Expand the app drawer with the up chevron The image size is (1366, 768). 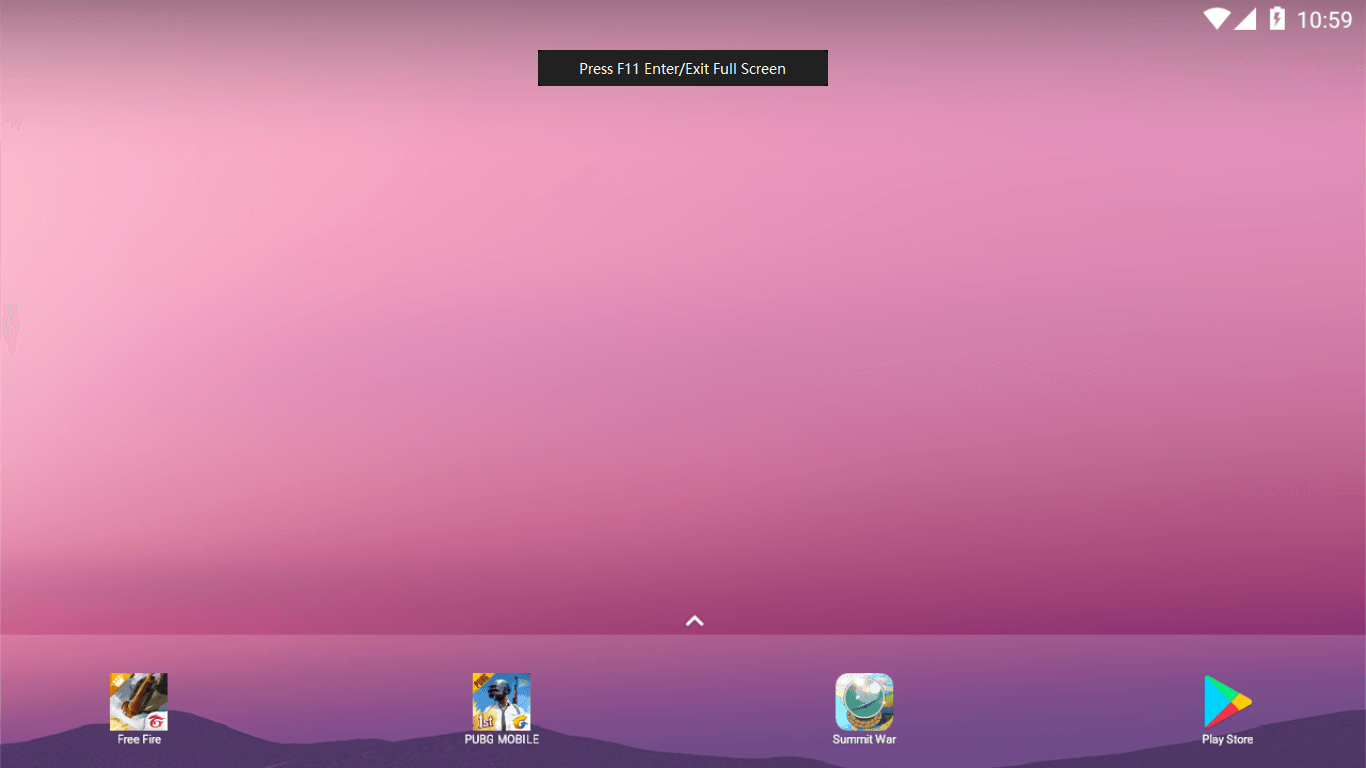[695, 621]
